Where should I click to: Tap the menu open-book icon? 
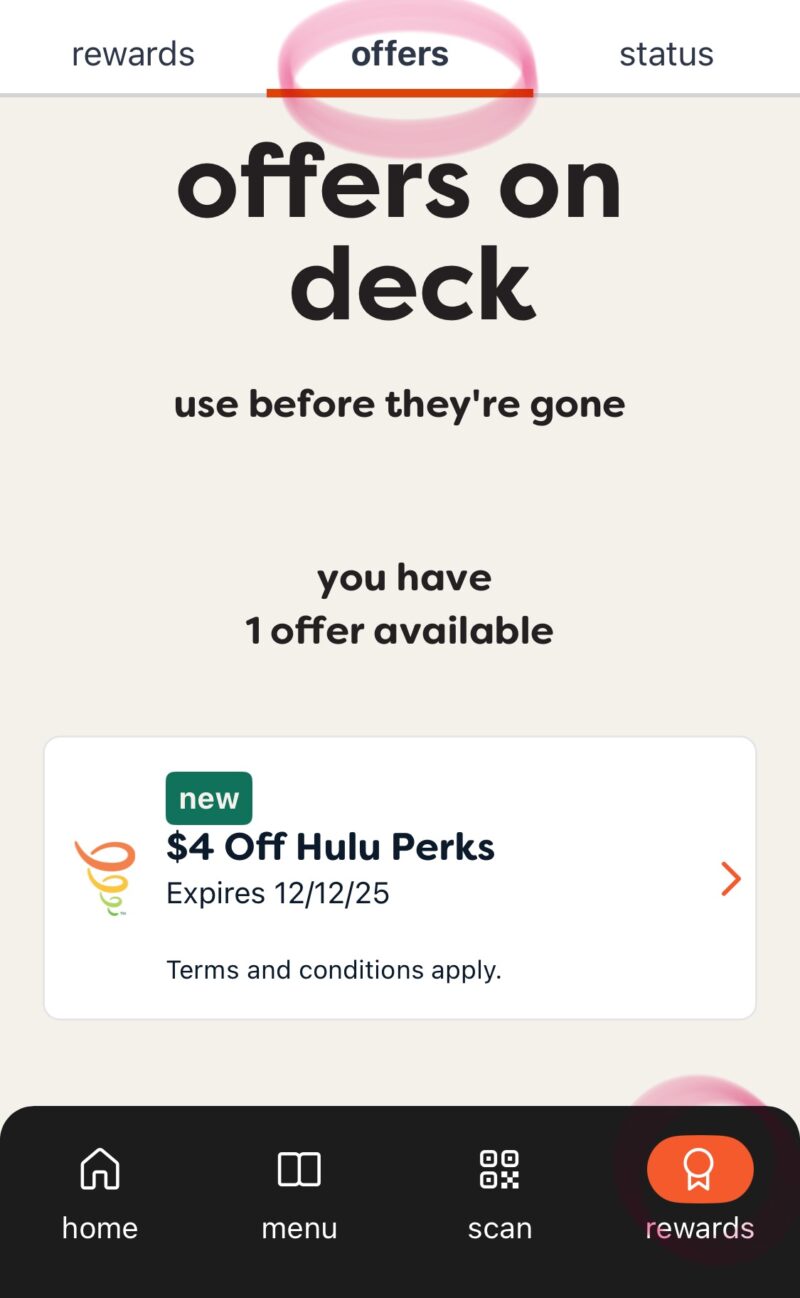[299, 1168]
